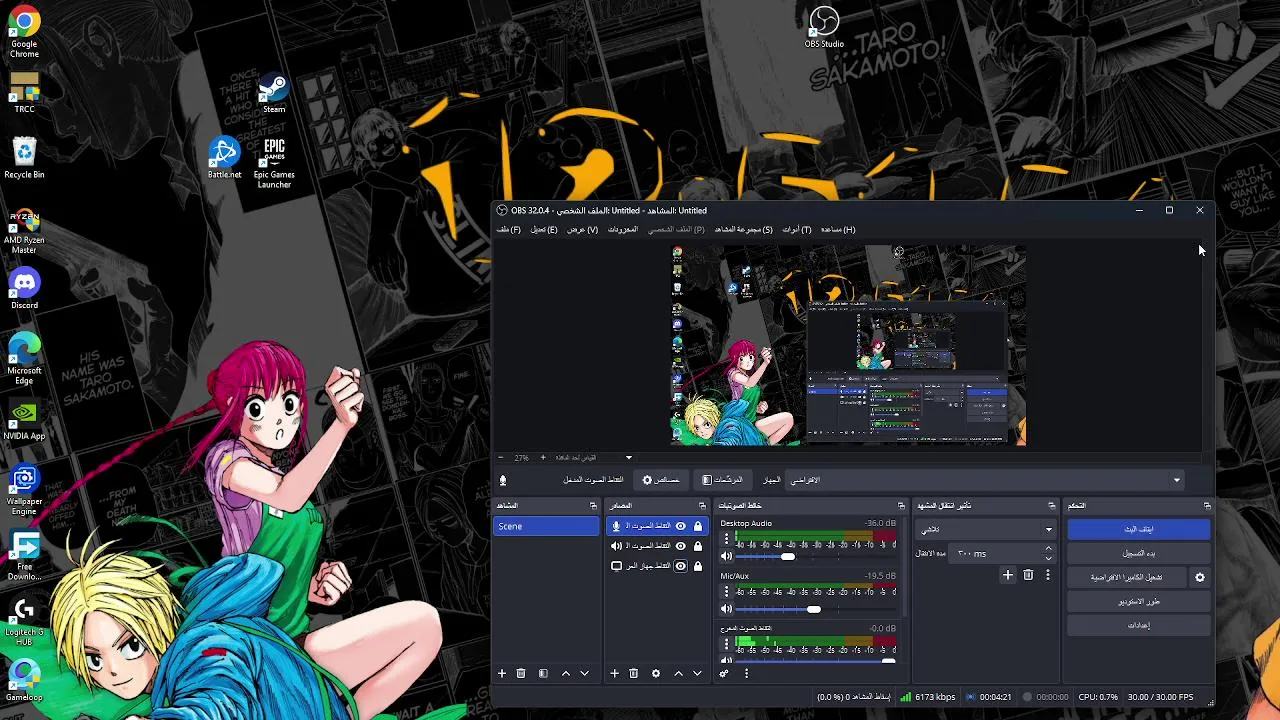Undock the Scene Transitions panel icon
The width and height of the screenshot is (1280, 720).
click(1052, 506)
